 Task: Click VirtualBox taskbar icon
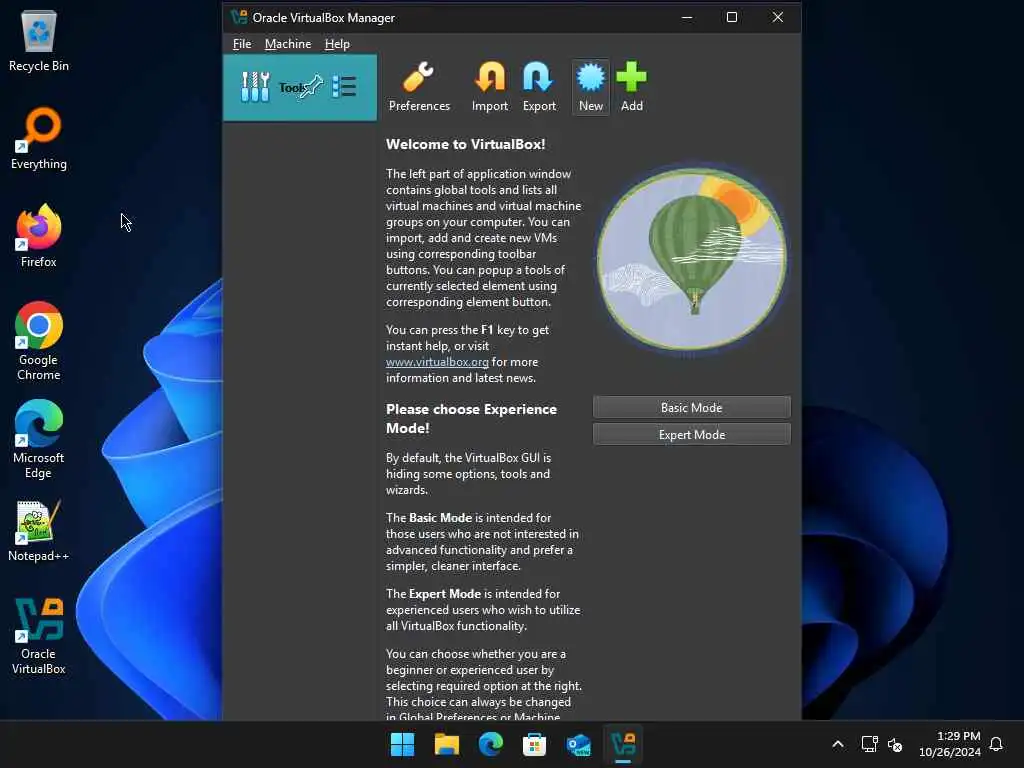coord(623,744)
